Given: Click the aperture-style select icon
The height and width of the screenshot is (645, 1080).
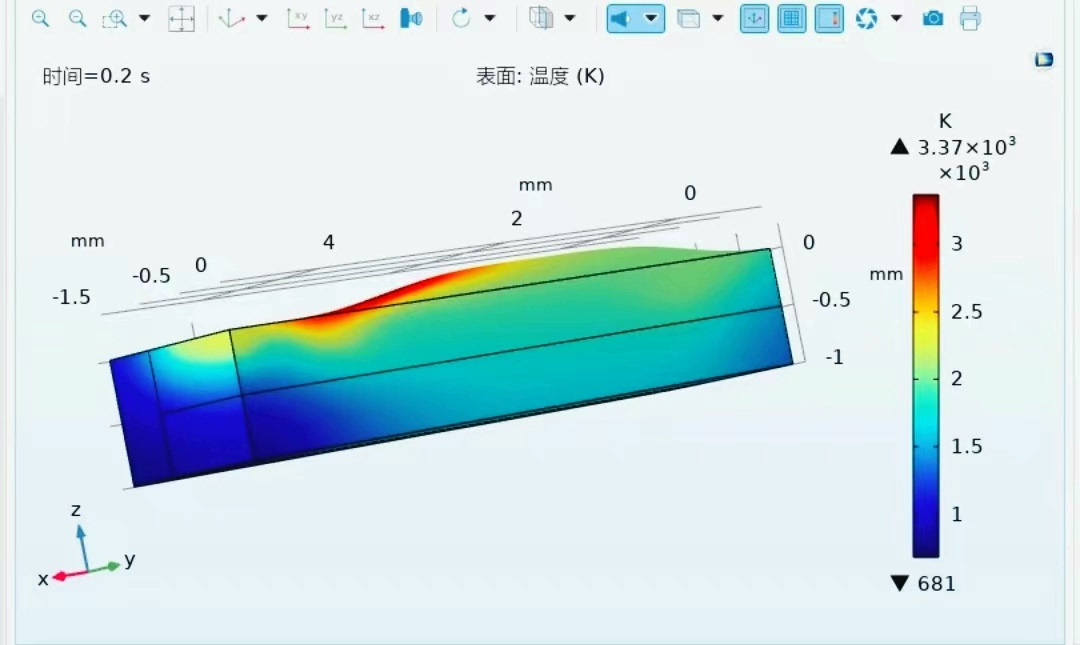Looking at the screenshot, I should point(866,19).
